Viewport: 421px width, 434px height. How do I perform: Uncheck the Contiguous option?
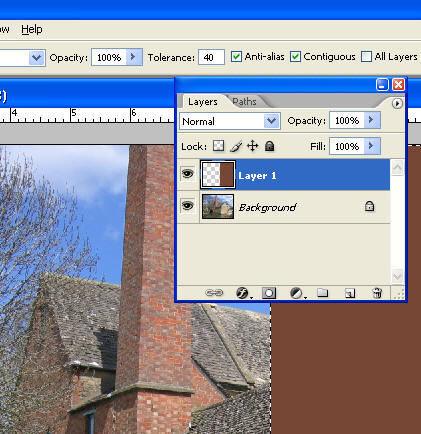click(x=295, y=57)
